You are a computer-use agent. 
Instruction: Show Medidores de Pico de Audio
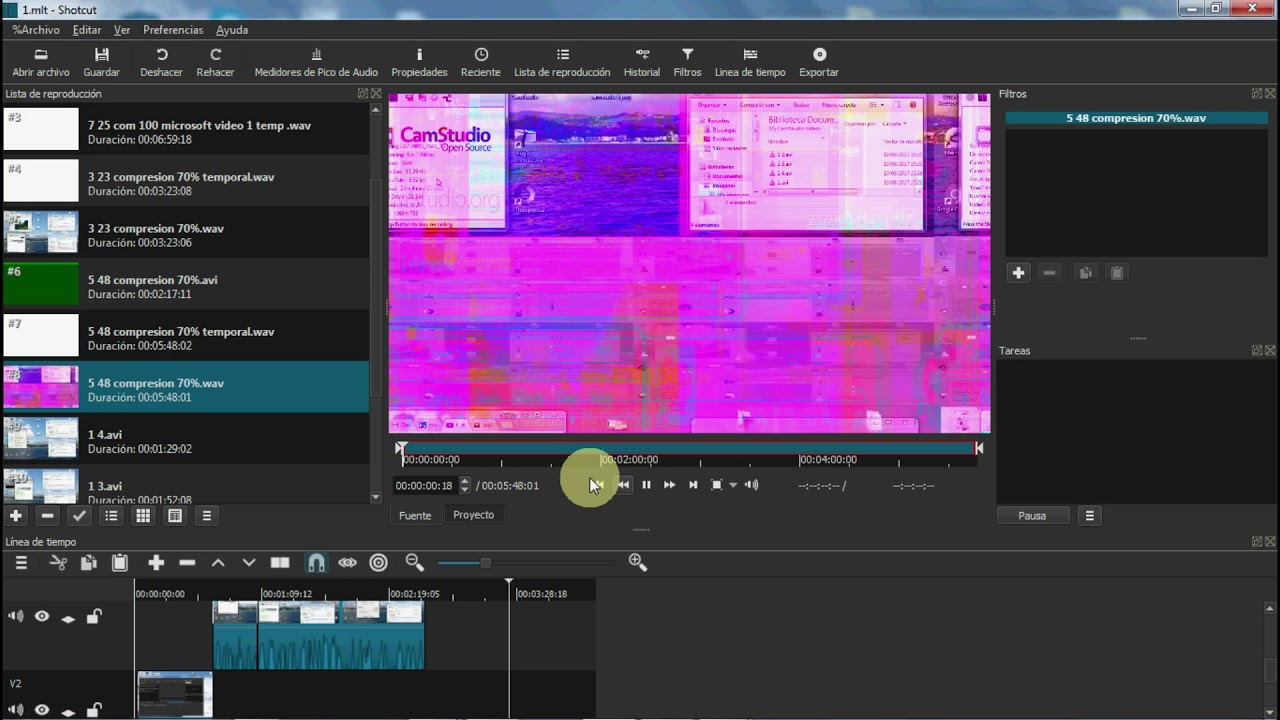[316, 63]
